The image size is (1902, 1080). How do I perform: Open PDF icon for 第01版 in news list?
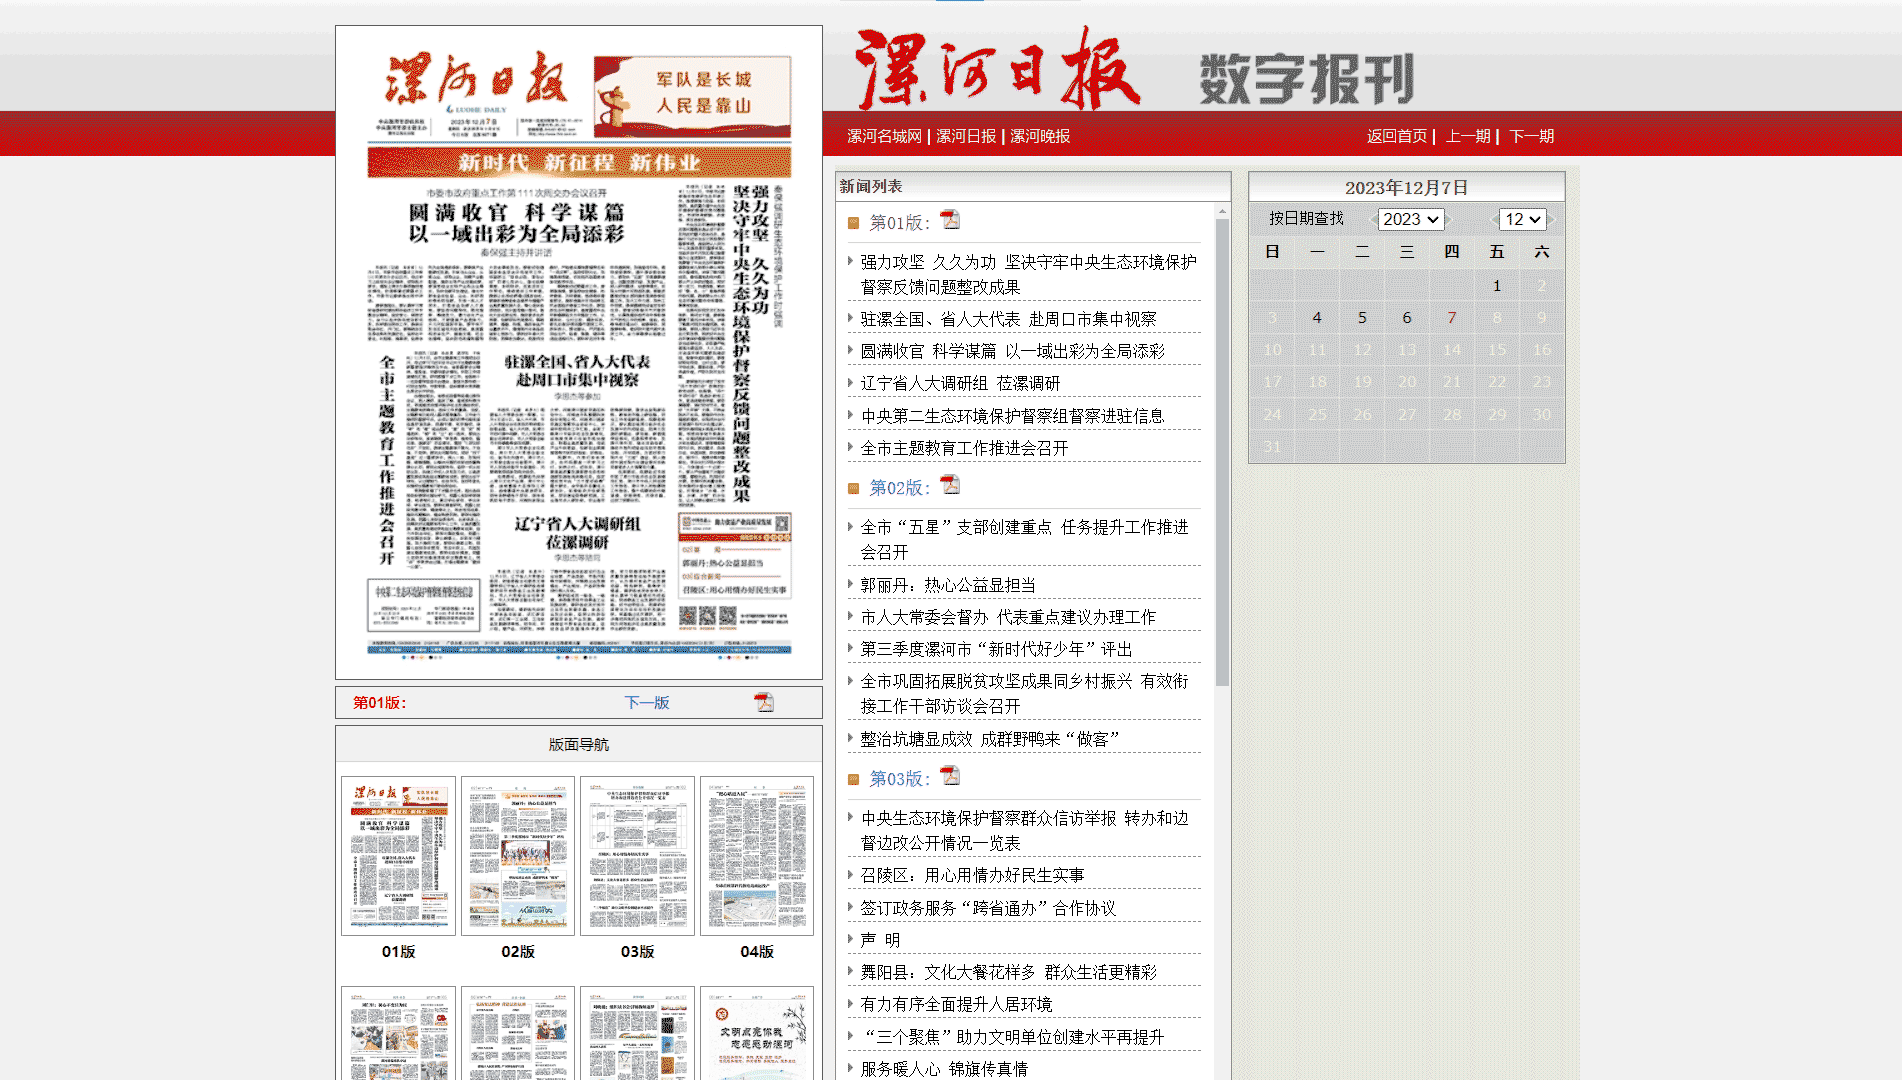pyautogui.click(x=950, y=220)
